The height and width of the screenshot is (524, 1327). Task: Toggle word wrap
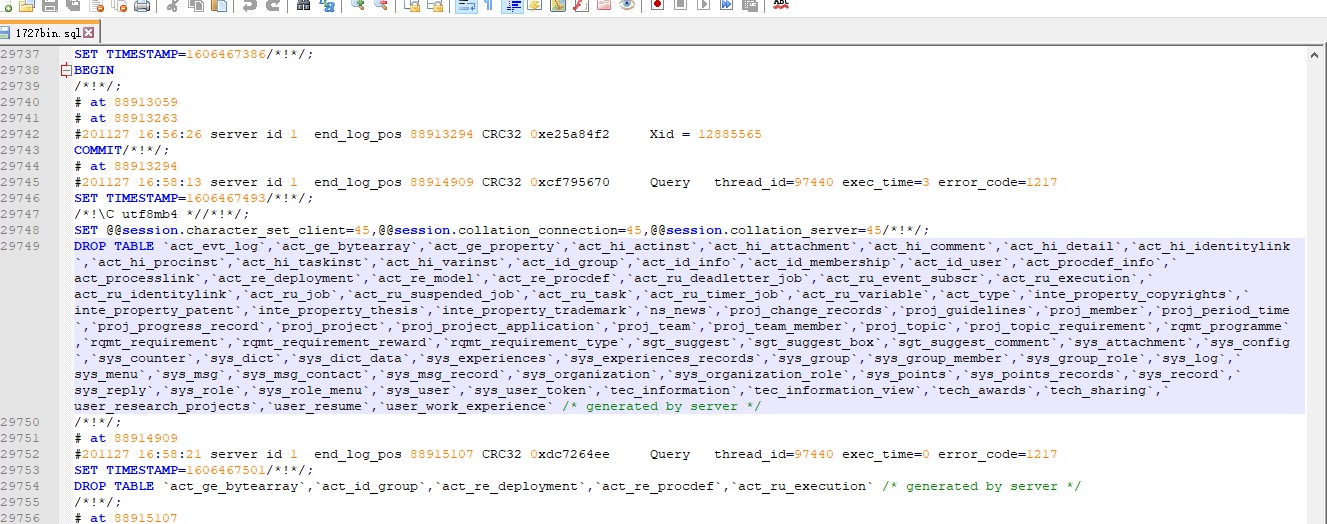click(466, 5)
